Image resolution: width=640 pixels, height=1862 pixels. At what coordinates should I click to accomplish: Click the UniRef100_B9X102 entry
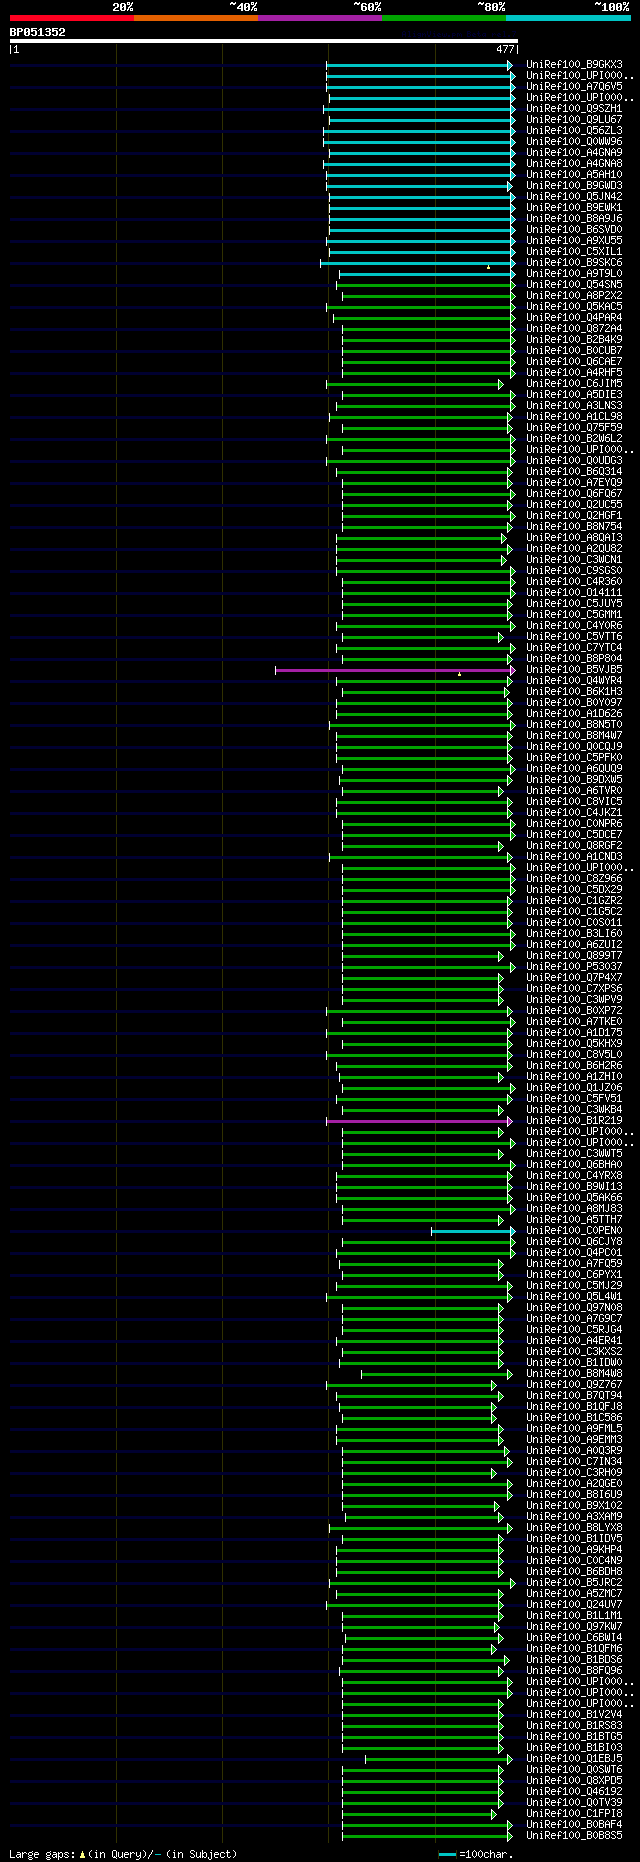pos(574,1506)
